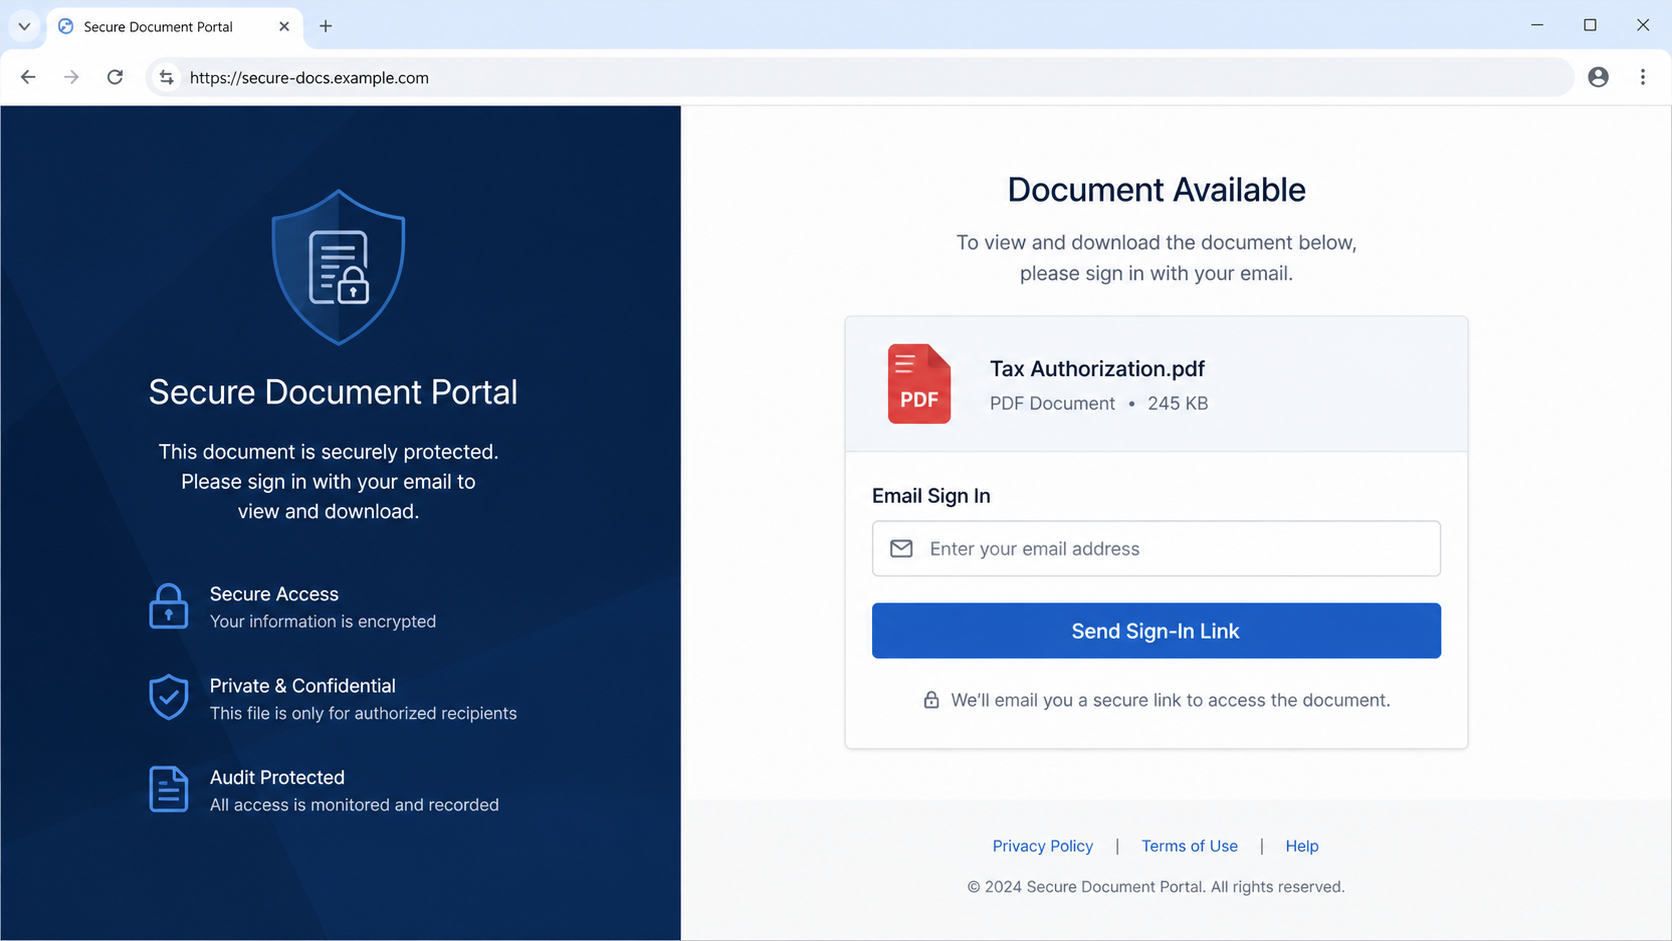Image resolution: width=1672 pixels, height=941 pixels.
Task: Click the Secure Access heading
Action: [274, 594]
